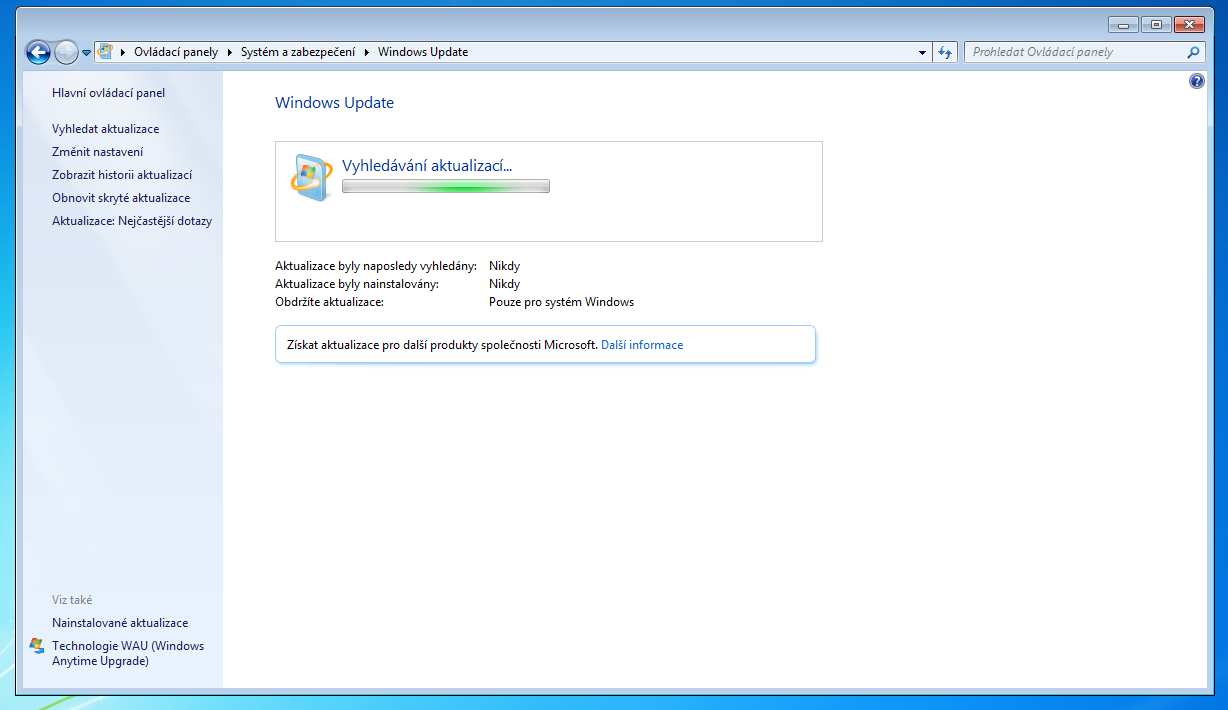Open Aktualizace: Nejčastější dotazy
The height and width of the screenshot is (710, 1228).
[132, 221]
